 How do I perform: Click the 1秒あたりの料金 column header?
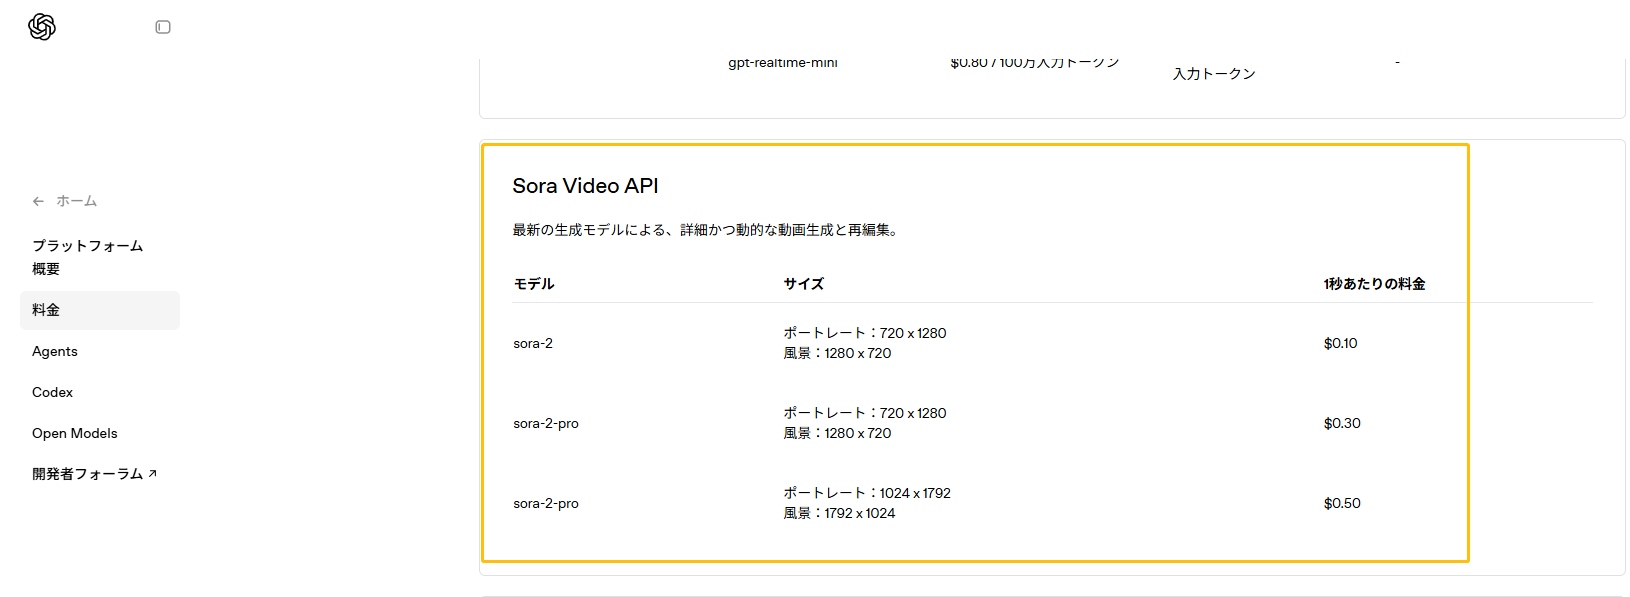[x=1374, y=284]
